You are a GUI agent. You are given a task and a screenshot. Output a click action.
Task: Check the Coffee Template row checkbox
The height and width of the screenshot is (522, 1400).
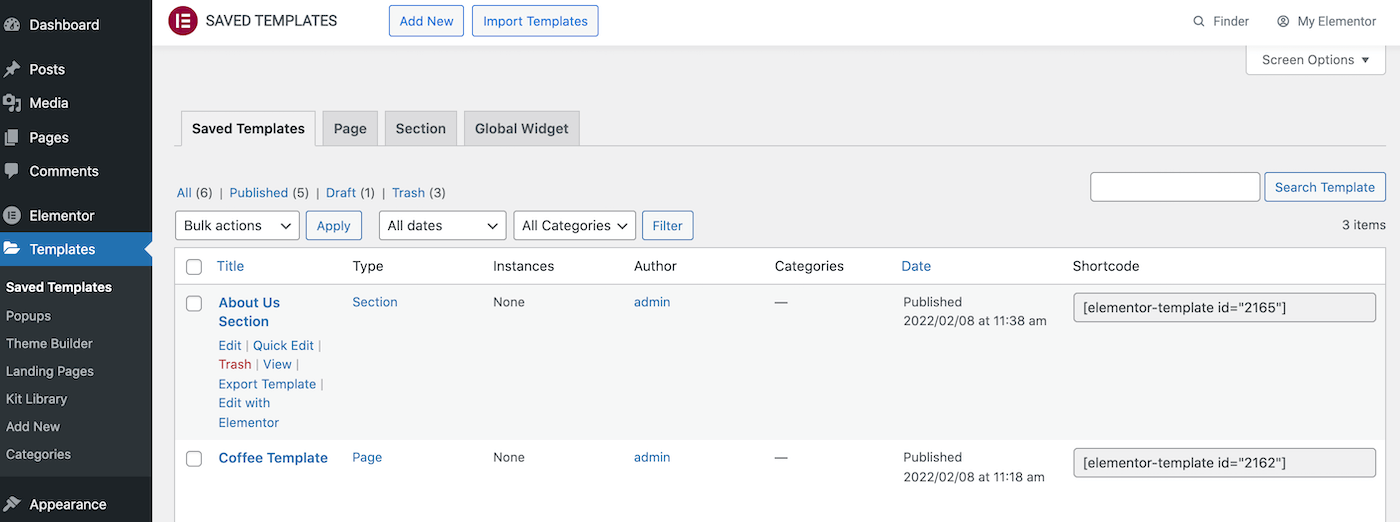point(194,458)
